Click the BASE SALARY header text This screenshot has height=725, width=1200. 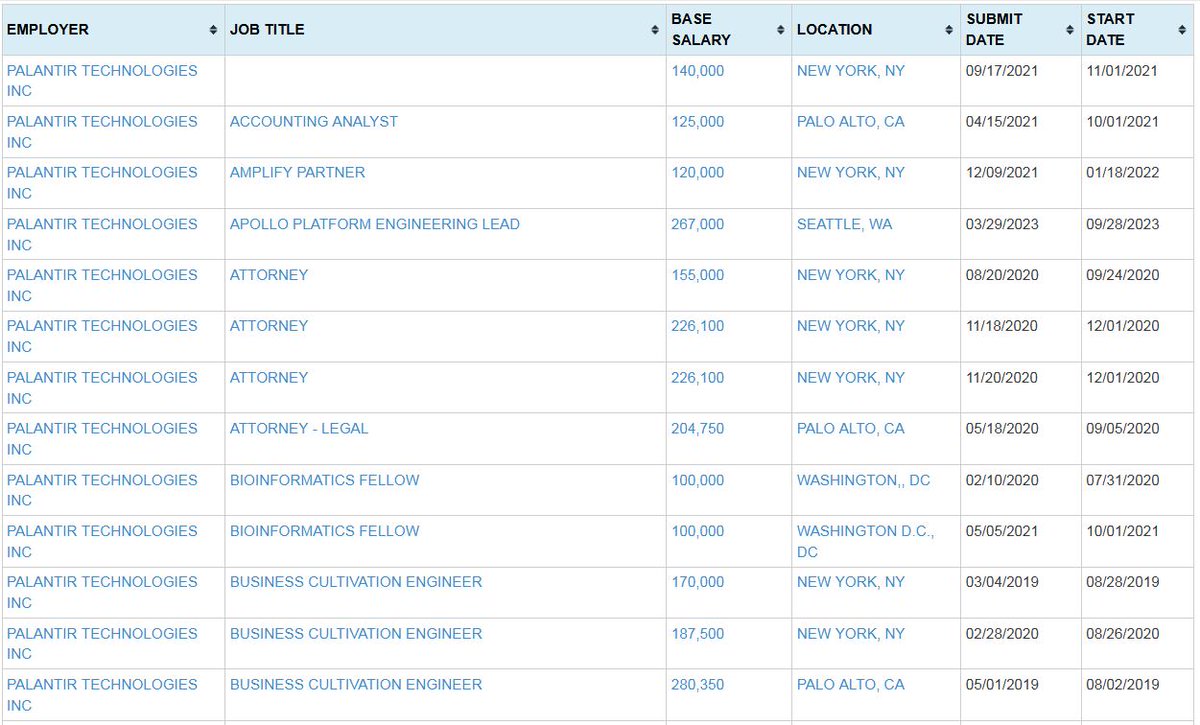pyautogui.click(x=701, y=30)
